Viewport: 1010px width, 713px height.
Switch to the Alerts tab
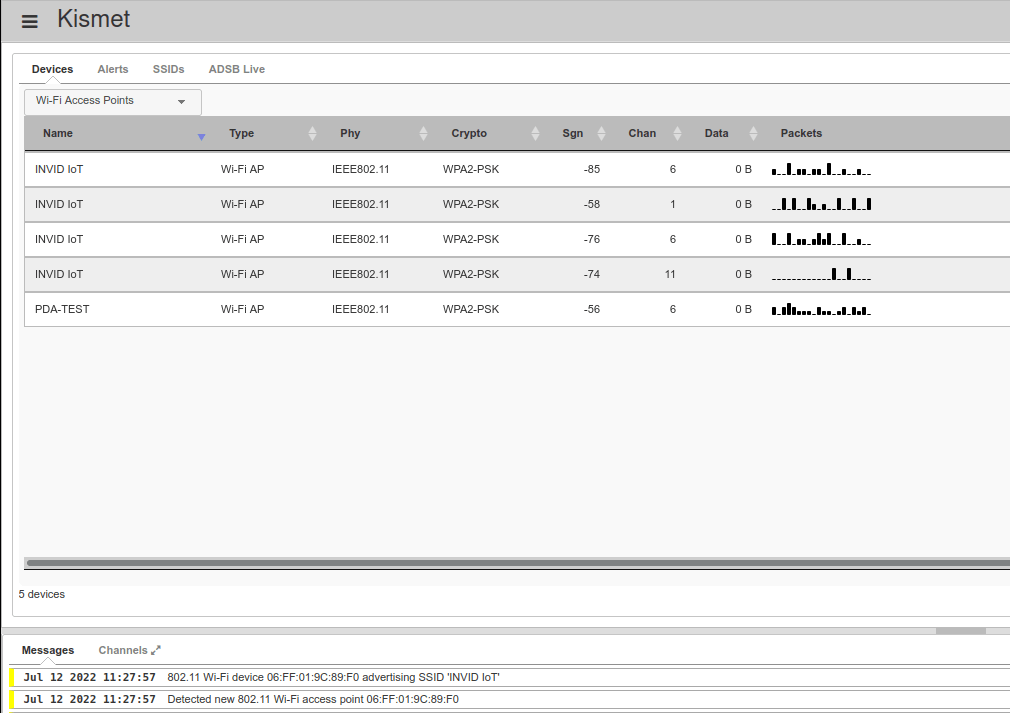click(113, 69)
